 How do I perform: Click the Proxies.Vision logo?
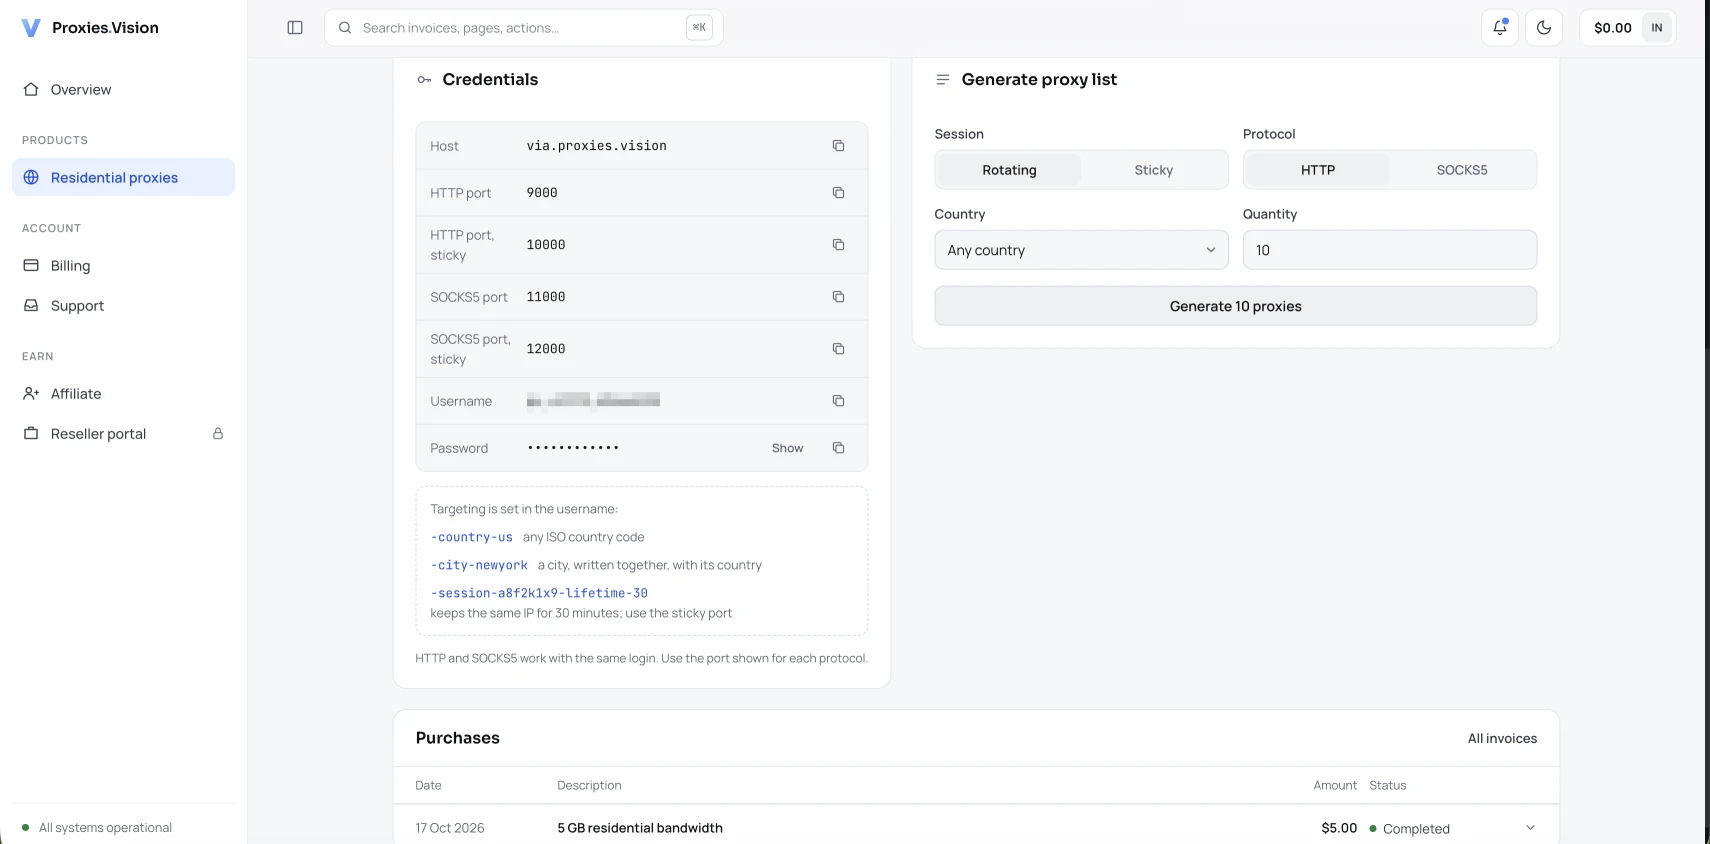[90, 28]
